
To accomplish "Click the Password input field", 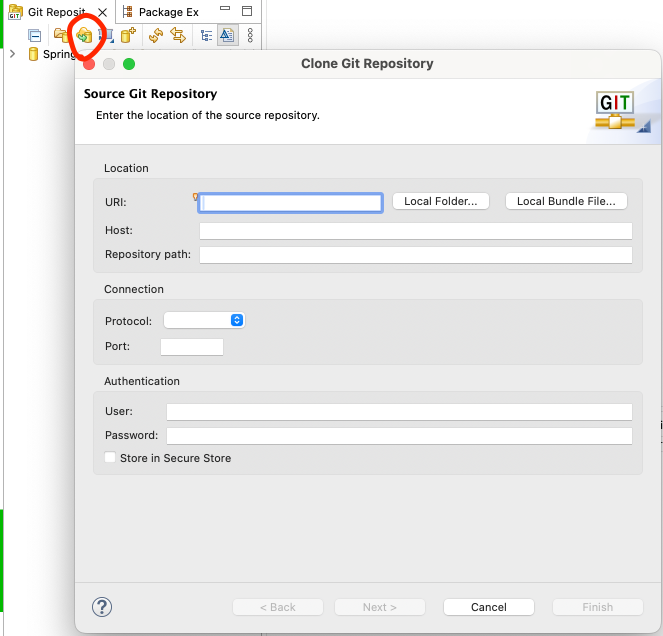I will [x=399, y=436].
